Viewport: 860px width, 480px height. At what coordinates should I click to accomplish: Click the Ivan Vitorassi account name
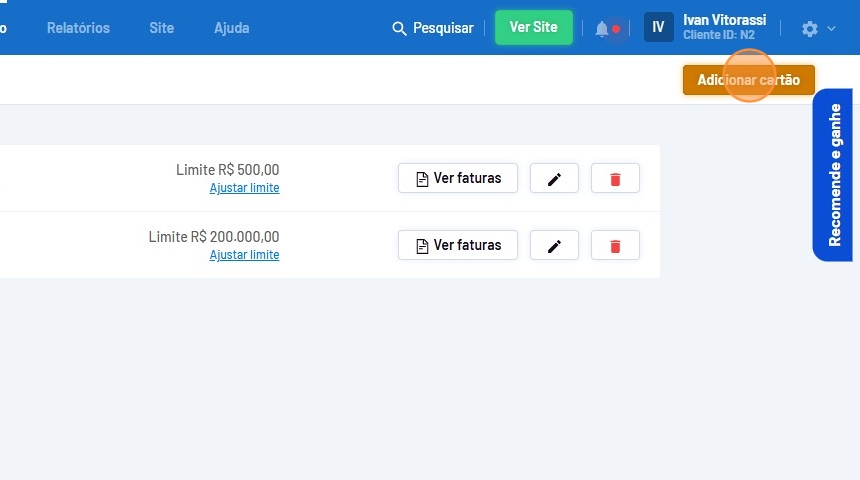coord(723,20)
